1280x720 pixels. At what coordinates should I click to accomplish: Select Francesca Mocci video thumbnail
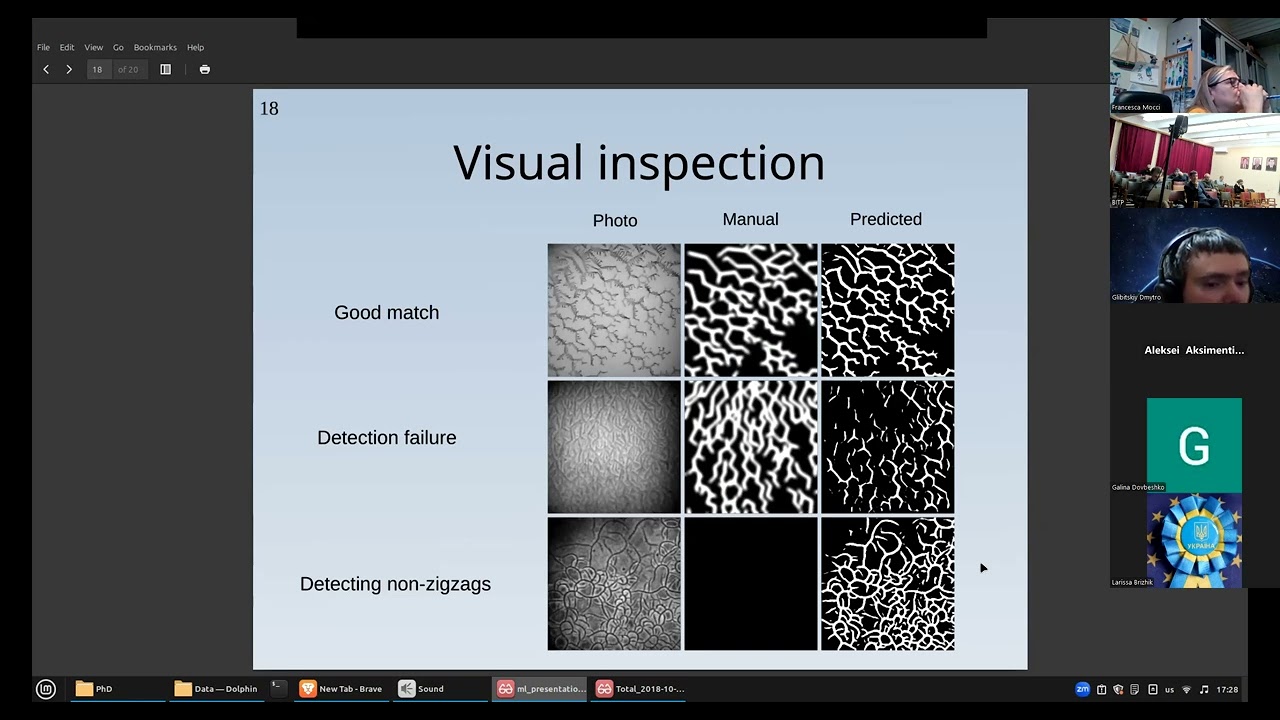click(x=1194, y=65)
